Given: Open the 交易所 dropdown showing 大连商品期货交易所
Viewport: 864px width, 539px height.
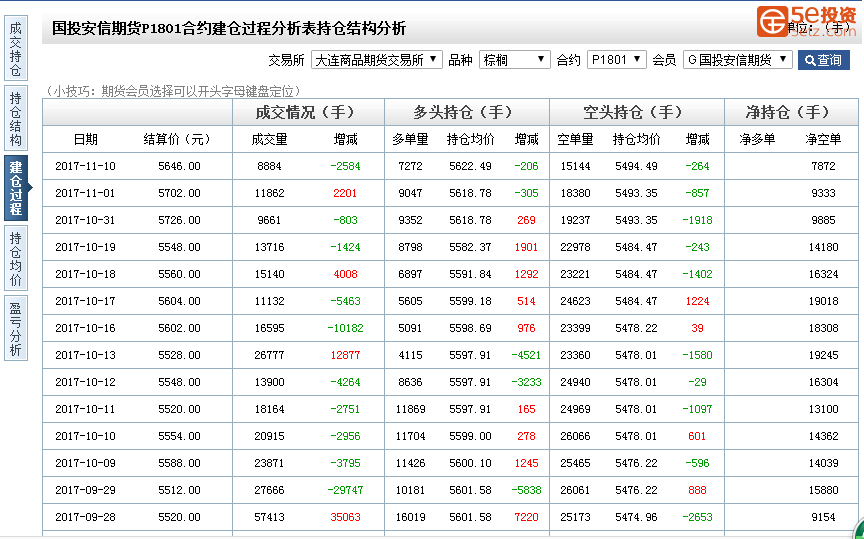Looking at the screenshot, I should click(376, 60).
